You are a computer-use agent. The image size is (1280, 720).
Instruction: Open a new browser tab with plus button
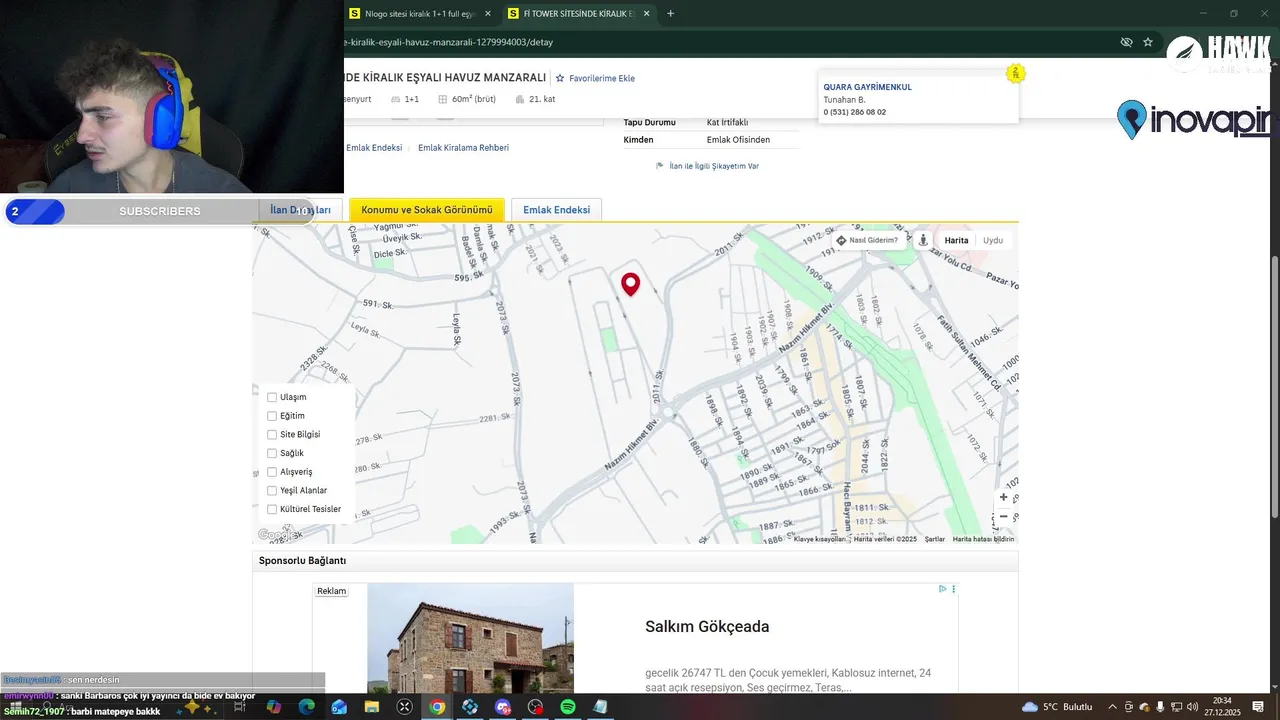[670, 14]
